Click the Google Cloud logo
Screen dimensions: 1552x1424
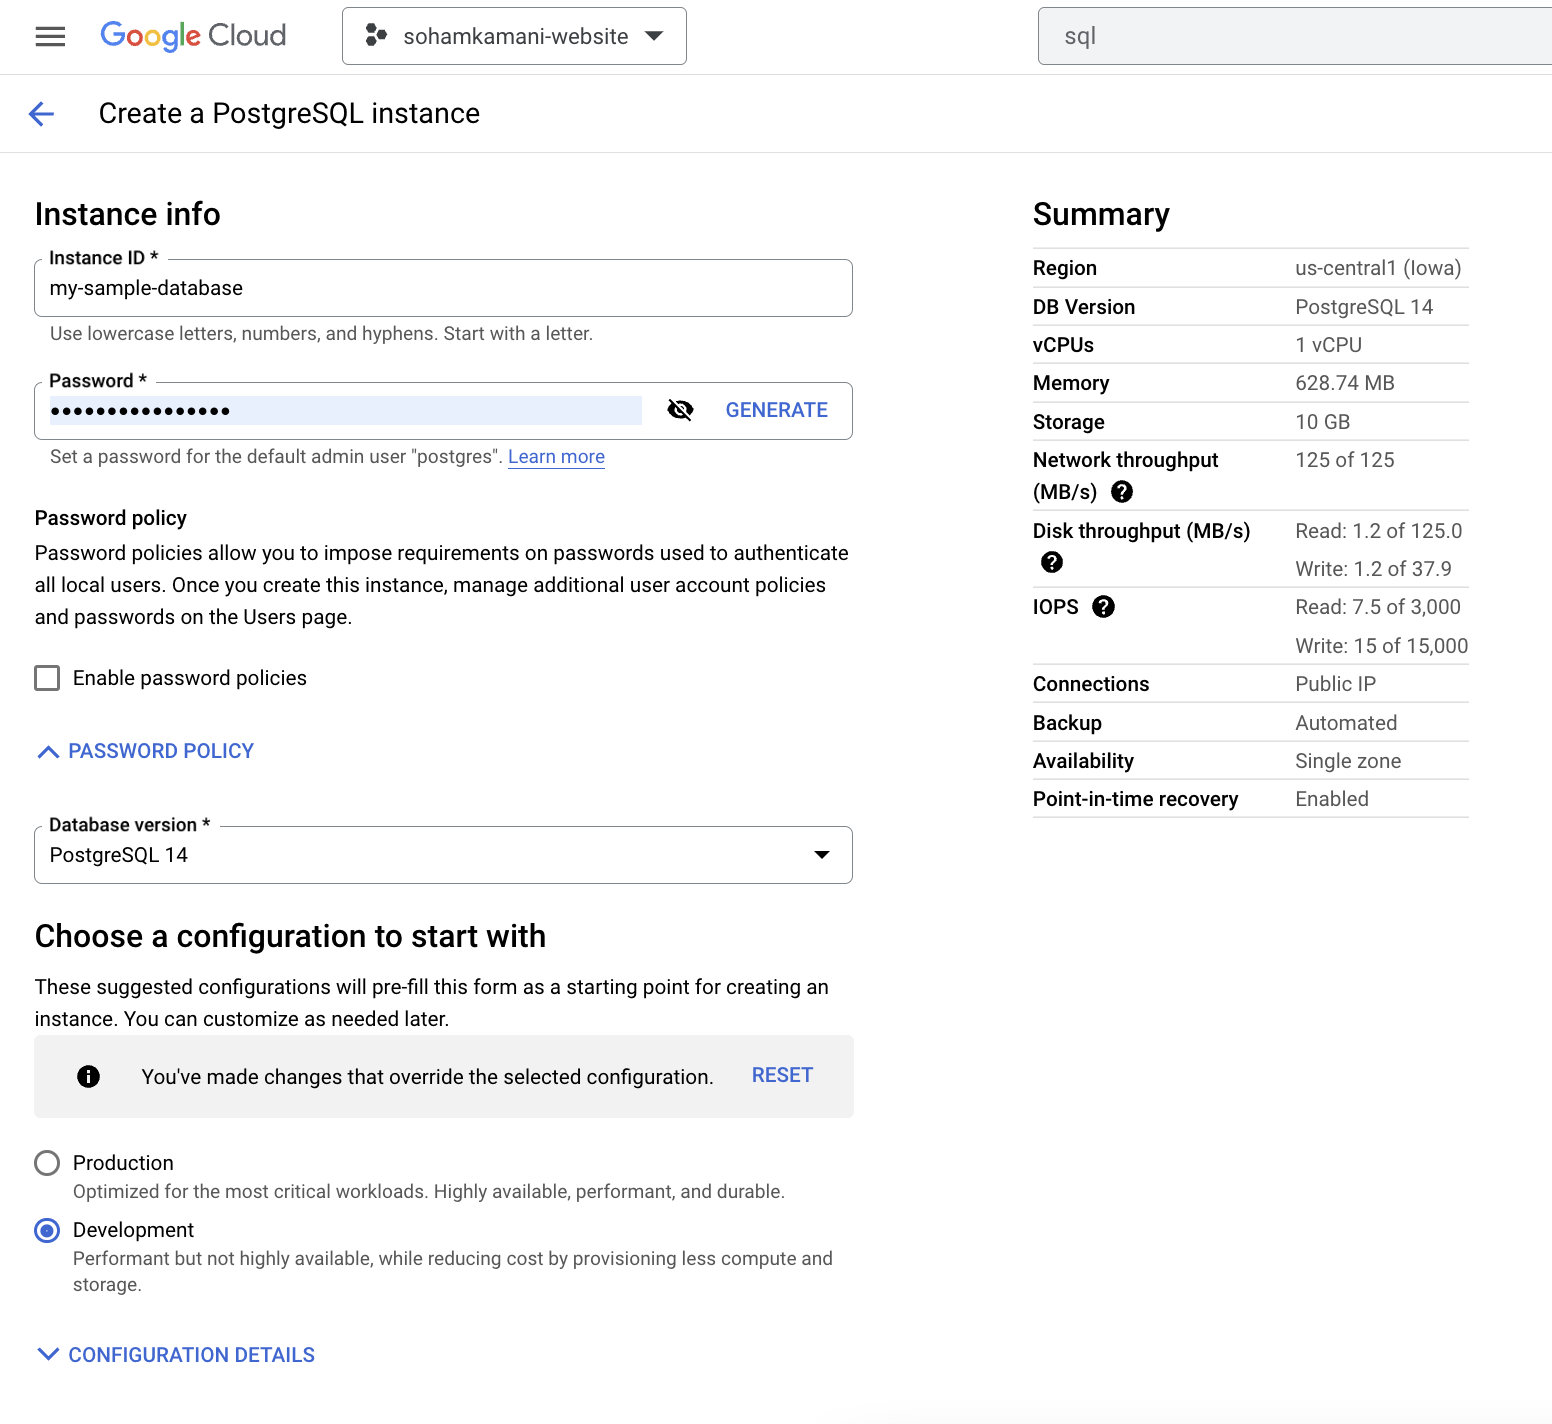pos(193,36)
